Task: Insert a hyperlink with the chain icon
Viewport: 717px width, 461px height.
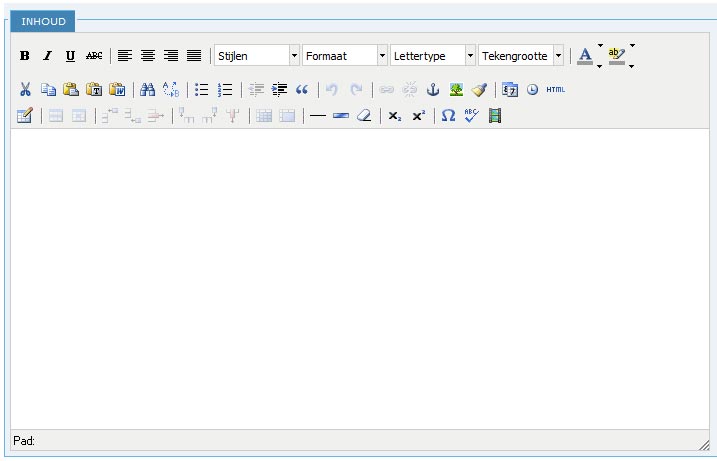Action: (386, 89)
